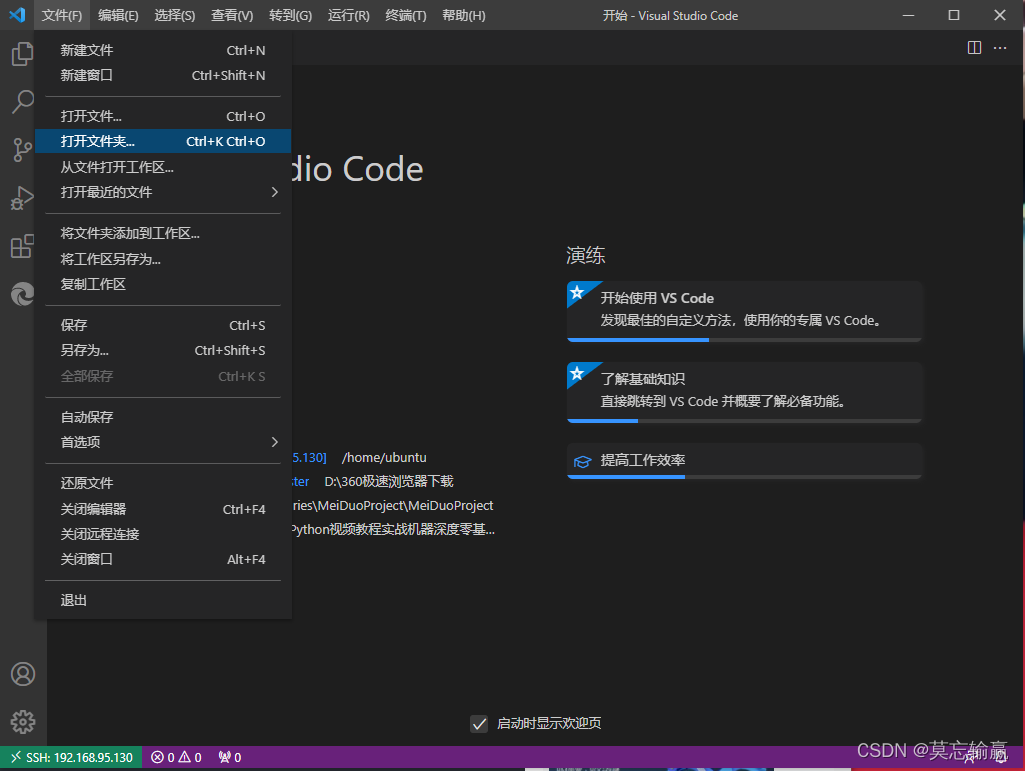Open the 帮助(H) menu
Viewport: 1025px width, 771px height.
pyautogui.click(x=463, y=15)
